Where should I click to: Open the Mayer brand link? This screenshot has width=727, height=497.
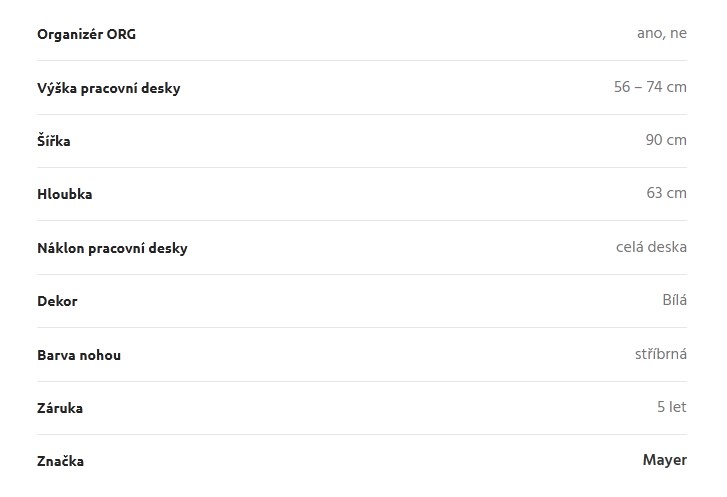click(x=664, y=460)
